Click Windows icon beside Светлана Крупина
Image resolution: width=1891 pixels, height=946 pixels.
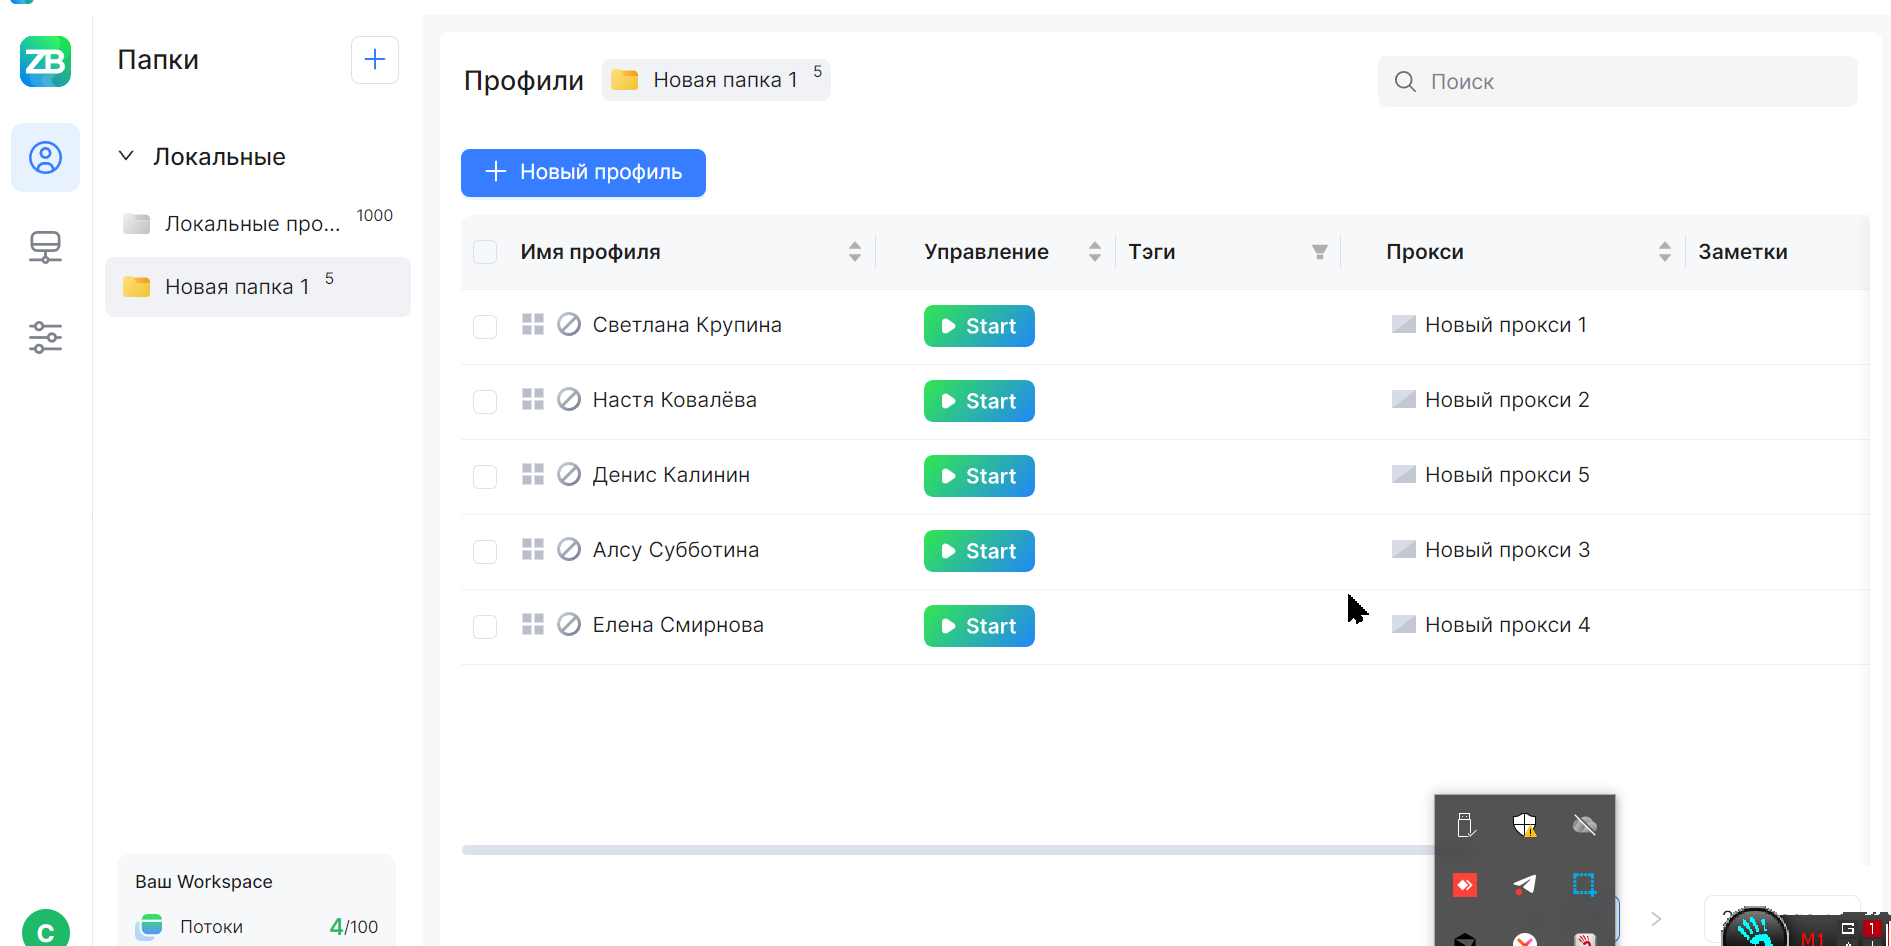(533, 325)
